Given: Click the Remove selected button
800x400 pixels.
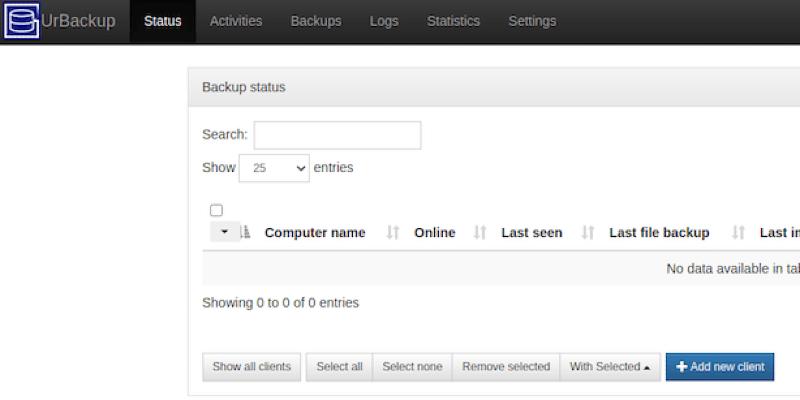Looking at the screenshot, I should tap(506, 367).
